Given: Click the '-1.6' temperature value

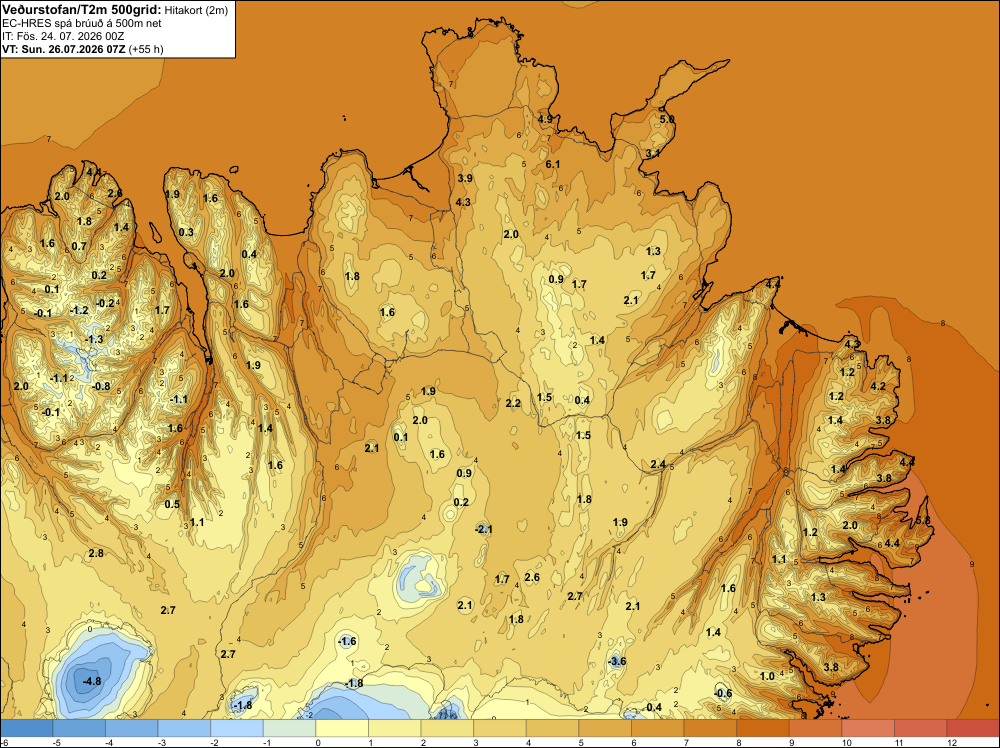Looking at the screenshot, I should (348, 641).
